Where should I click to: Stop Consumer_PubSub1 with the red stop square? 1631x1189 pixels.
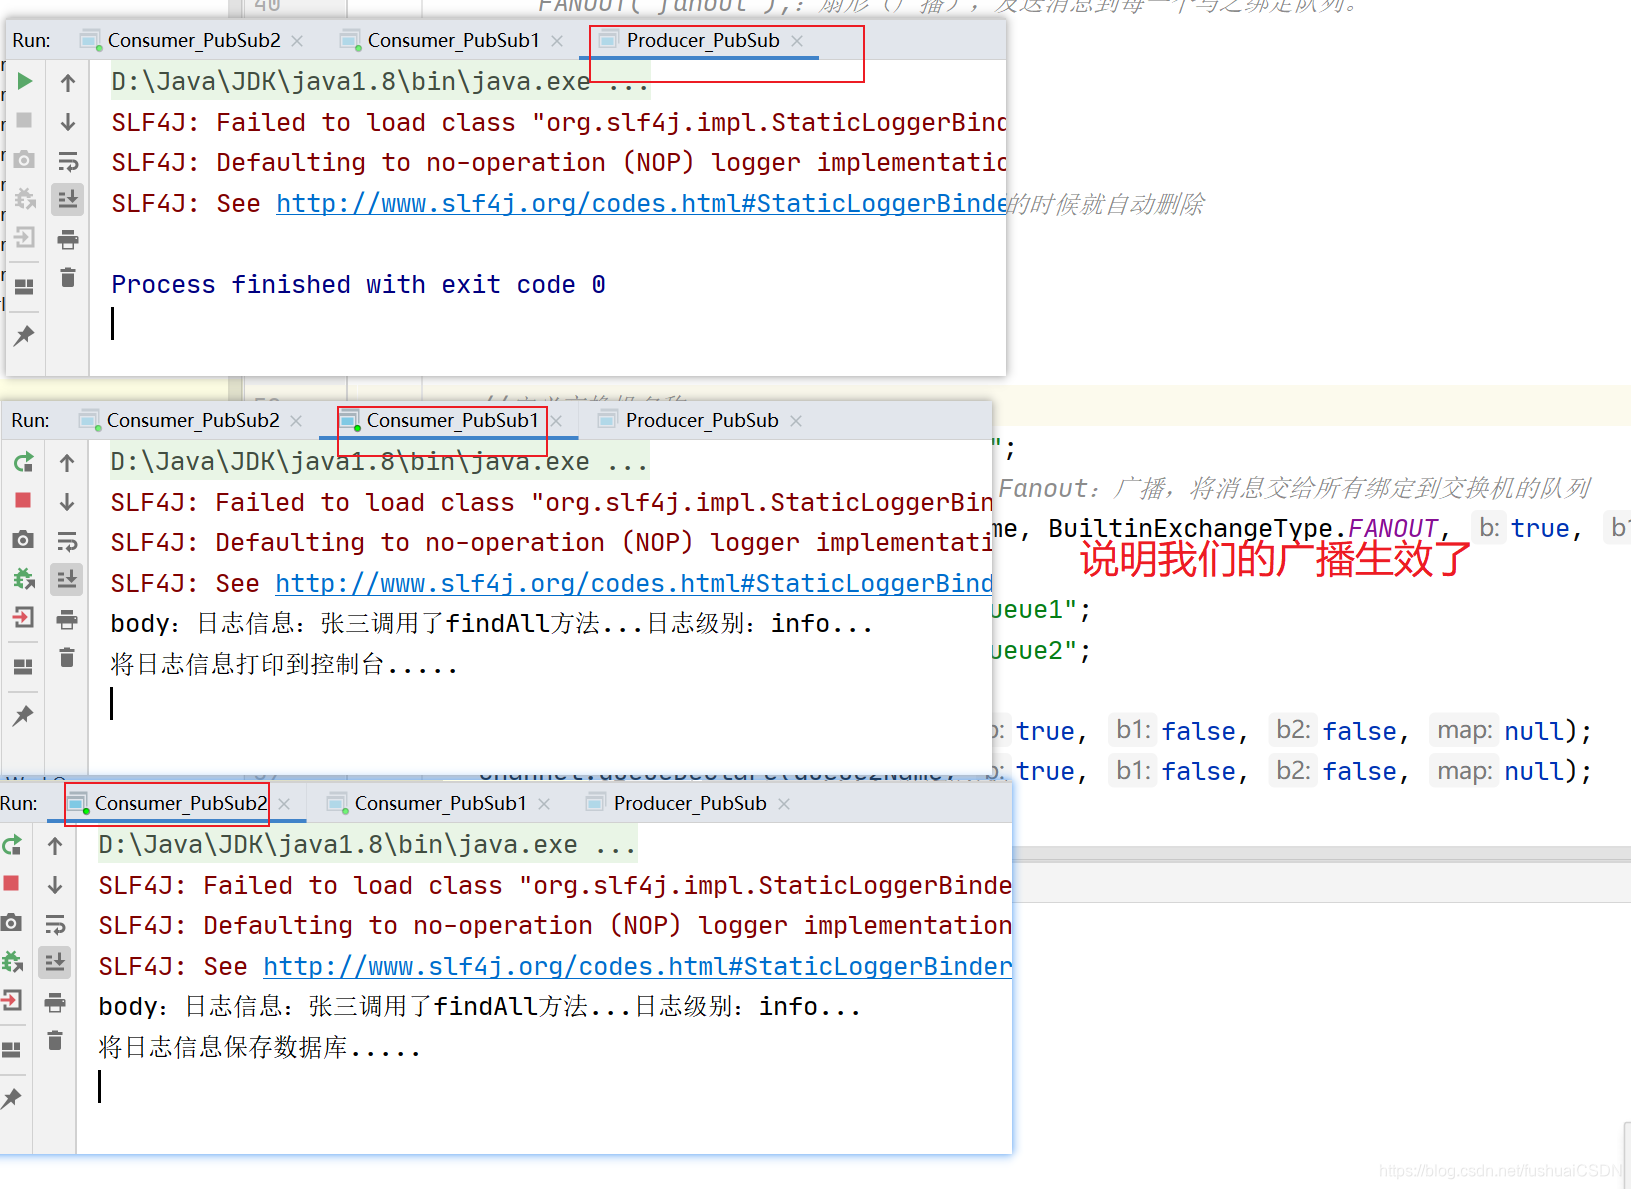point(24,500)
